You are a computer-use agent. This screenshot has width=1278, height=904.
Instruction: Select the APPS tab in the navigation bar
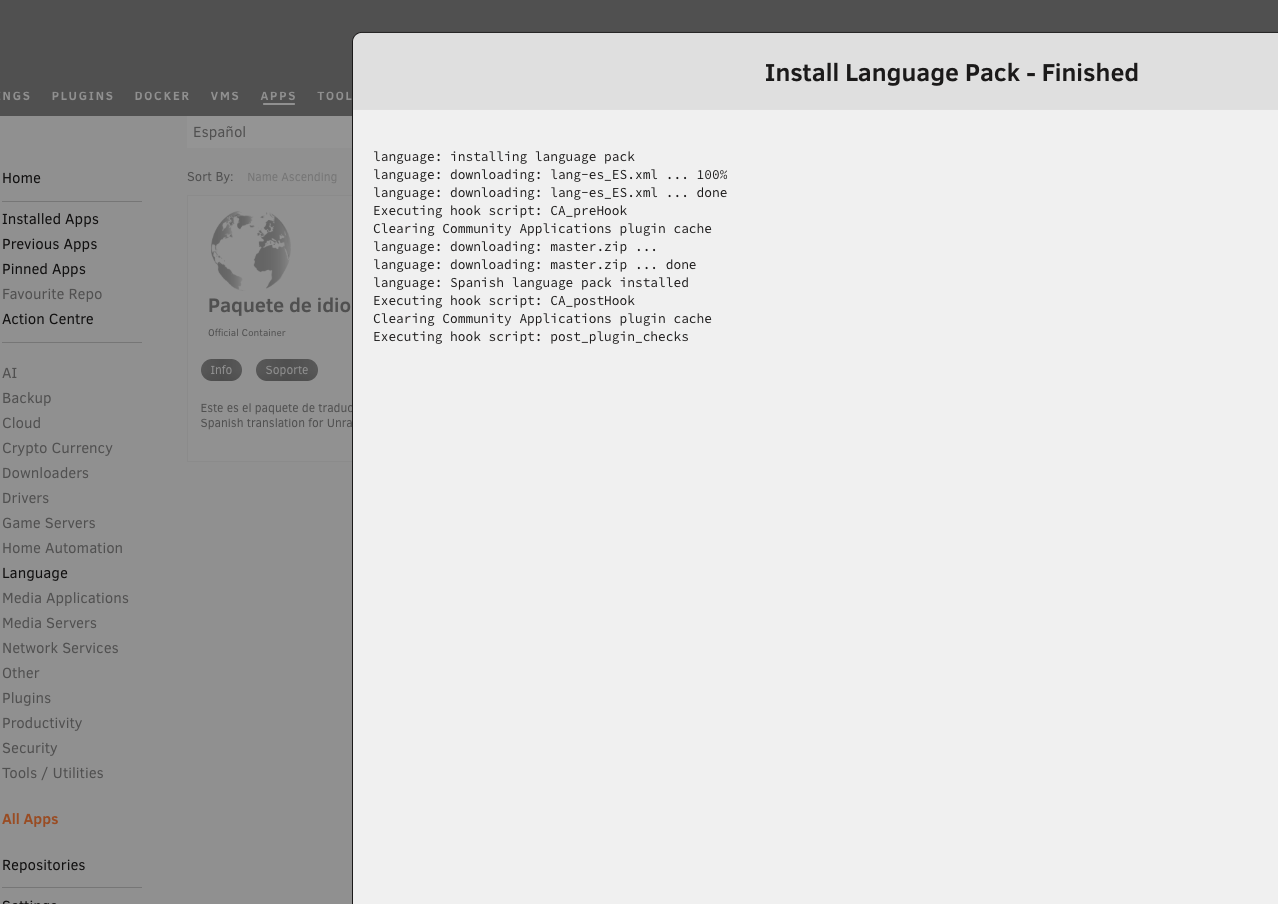pos(278,96)
